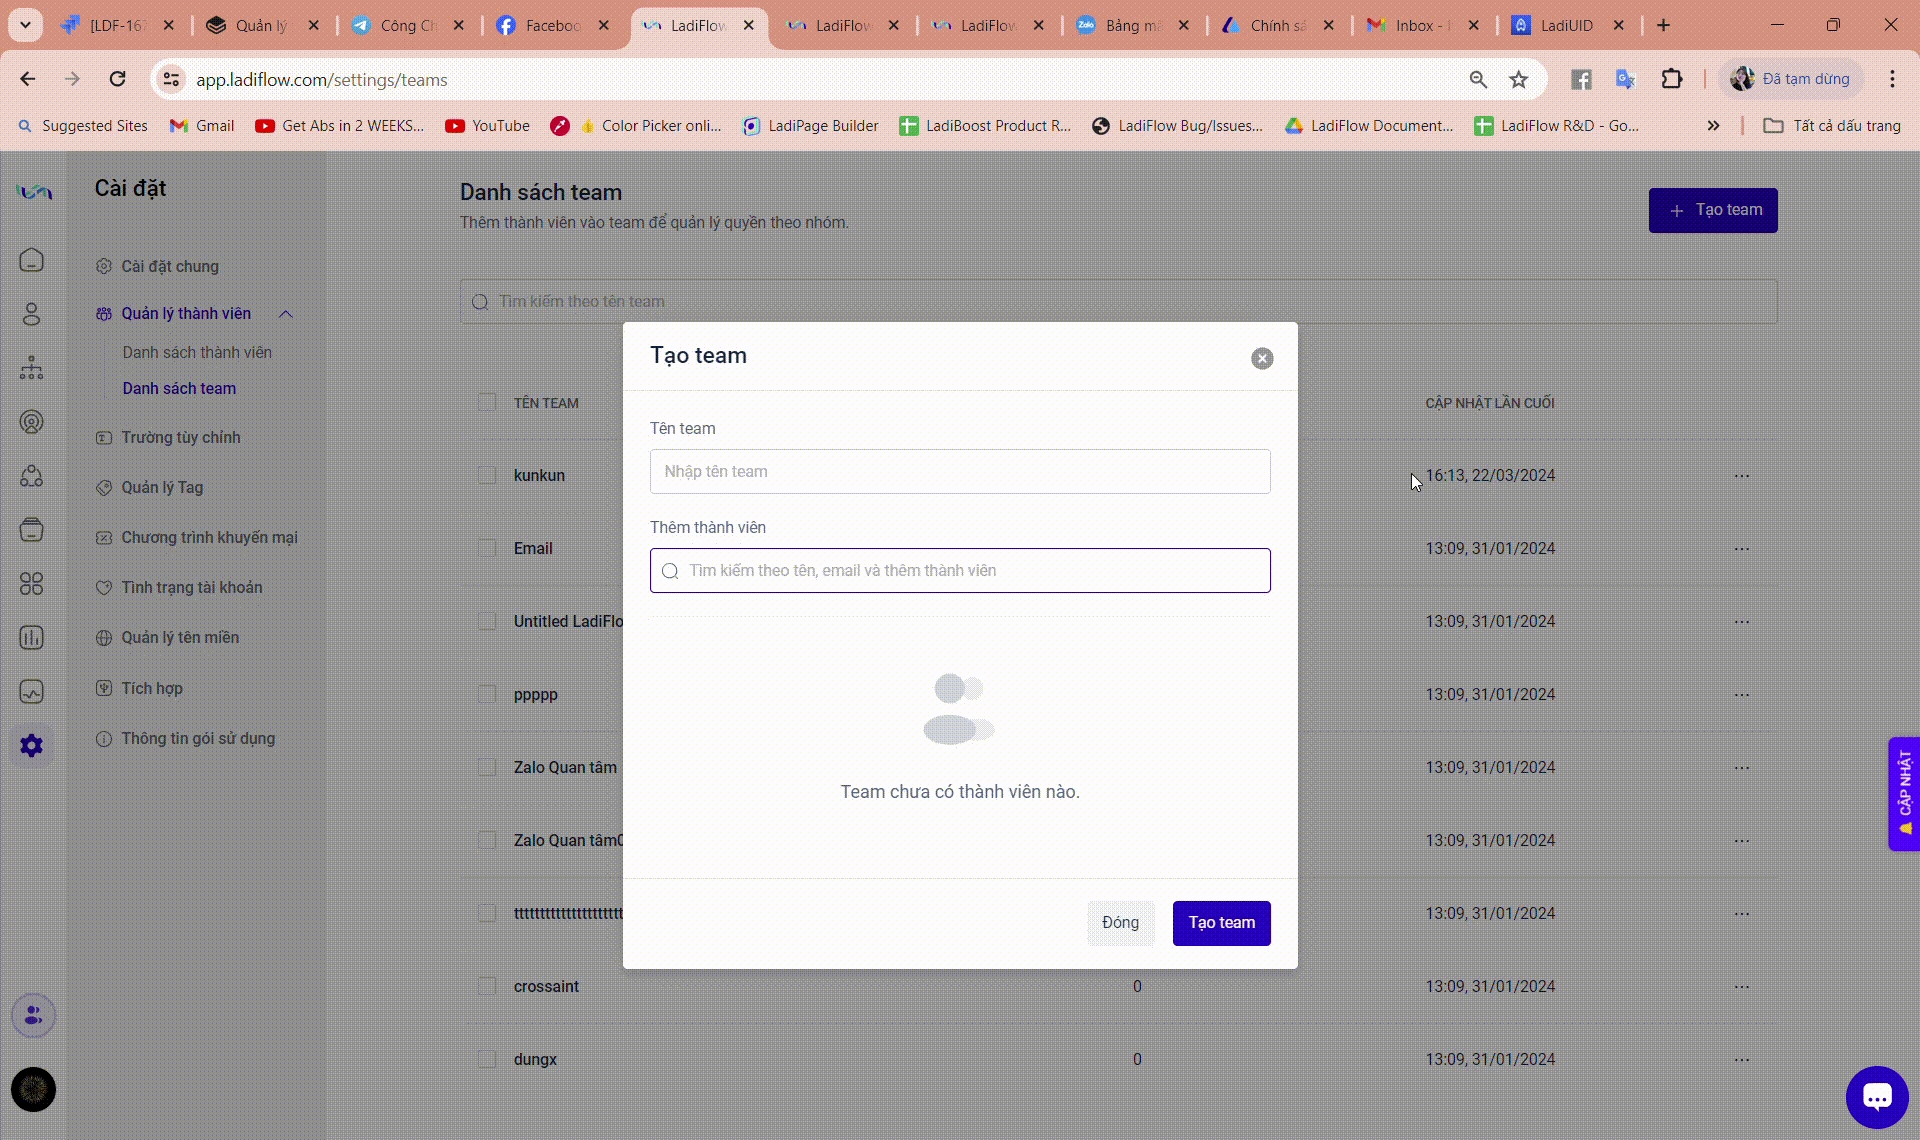Switch to the YouTube bookmark
This screenshot has width=1920, height=1140.
(x=488, y=126)
